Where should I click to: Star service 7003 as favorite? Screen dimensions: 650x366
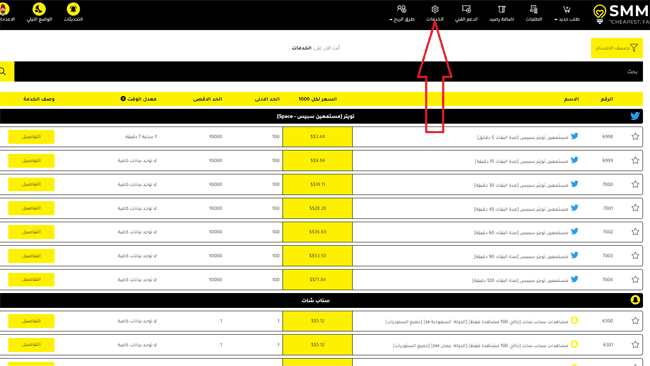(635, 256)
